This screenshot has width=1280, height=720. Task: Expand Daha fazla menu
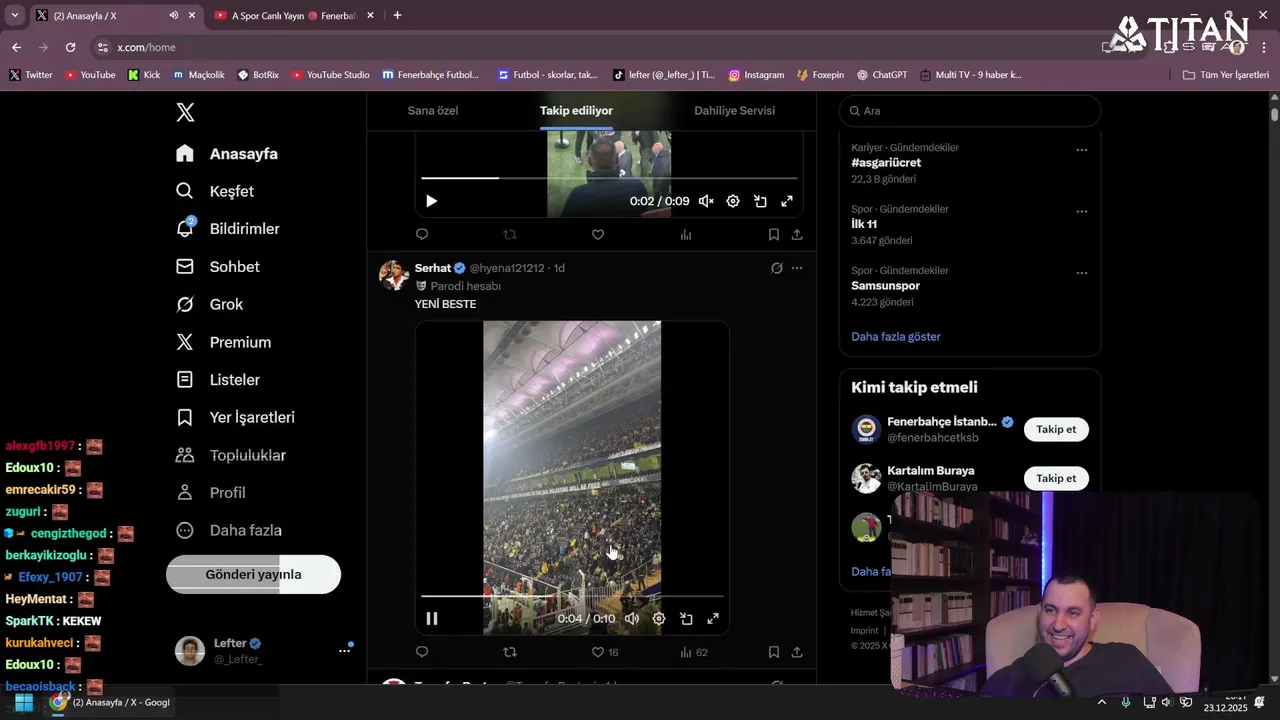(x=229, y=530)
